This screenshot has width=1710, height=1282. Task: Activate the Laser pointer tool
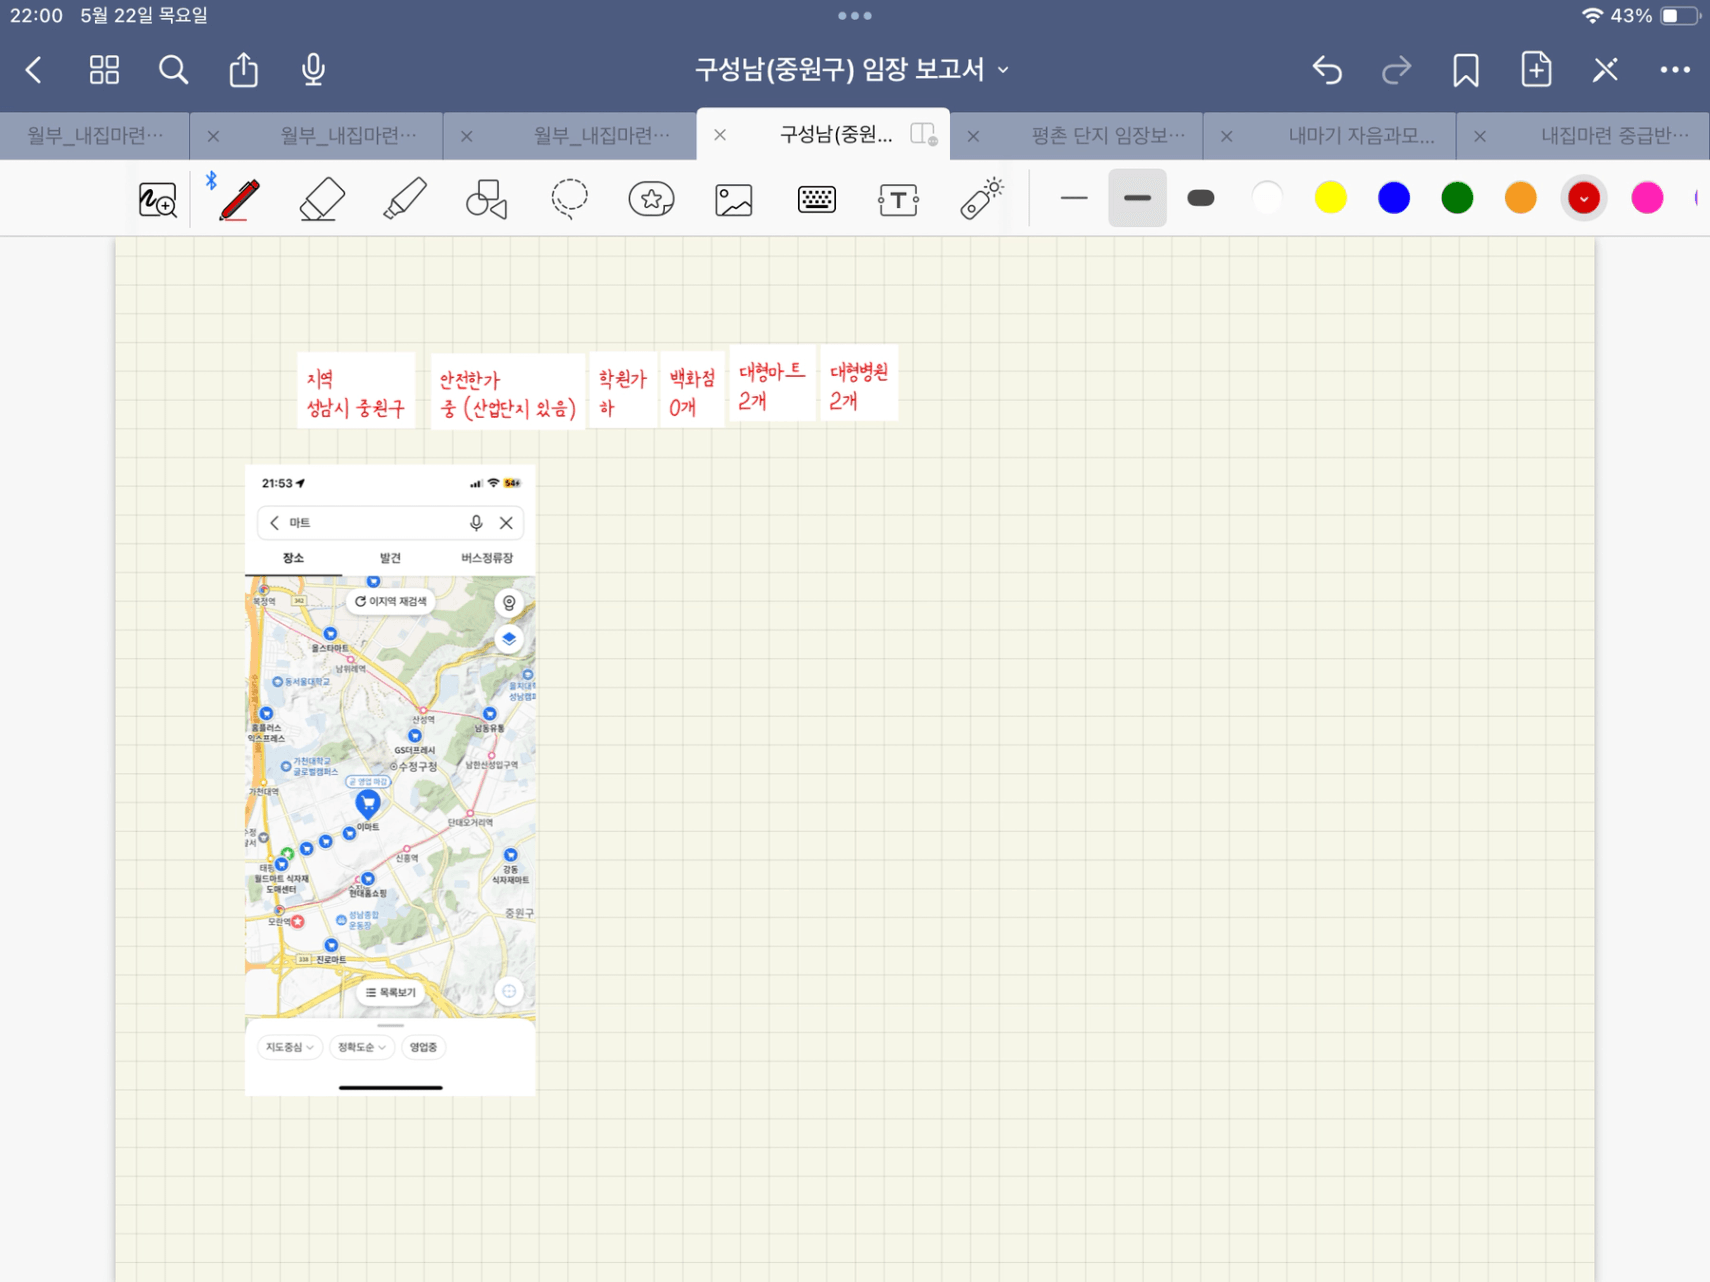(981, 198)
